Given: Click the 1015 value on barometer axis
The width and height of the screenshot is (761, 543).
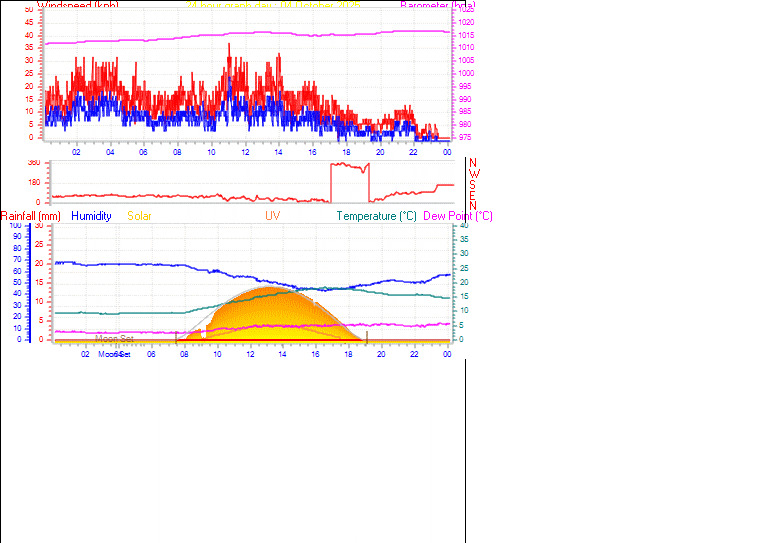Looking at the screenshot, I should [466, 35].
